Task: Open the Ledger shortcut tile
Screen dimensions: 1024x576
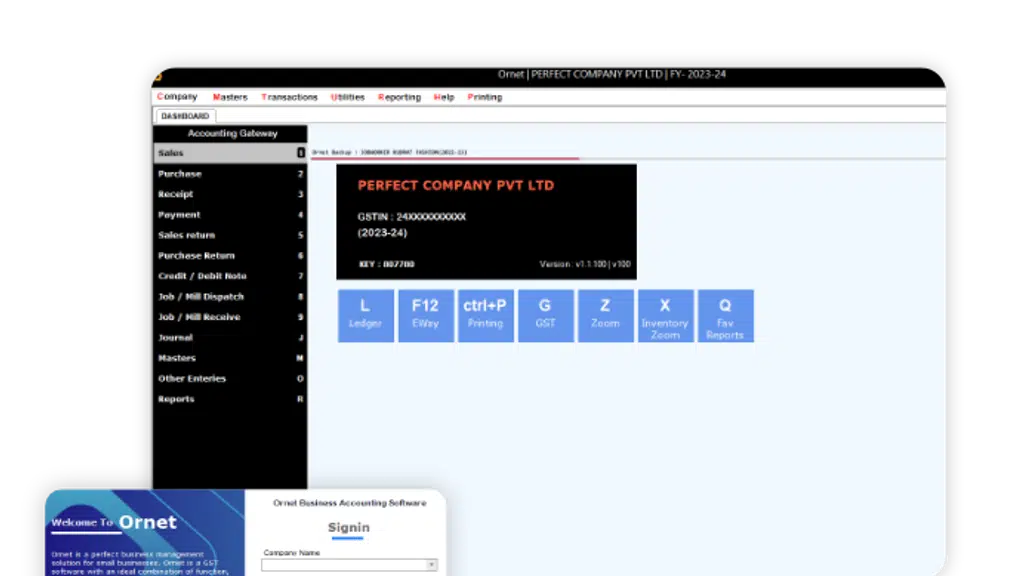Action: pyautogui.click(x=366, y=316)
